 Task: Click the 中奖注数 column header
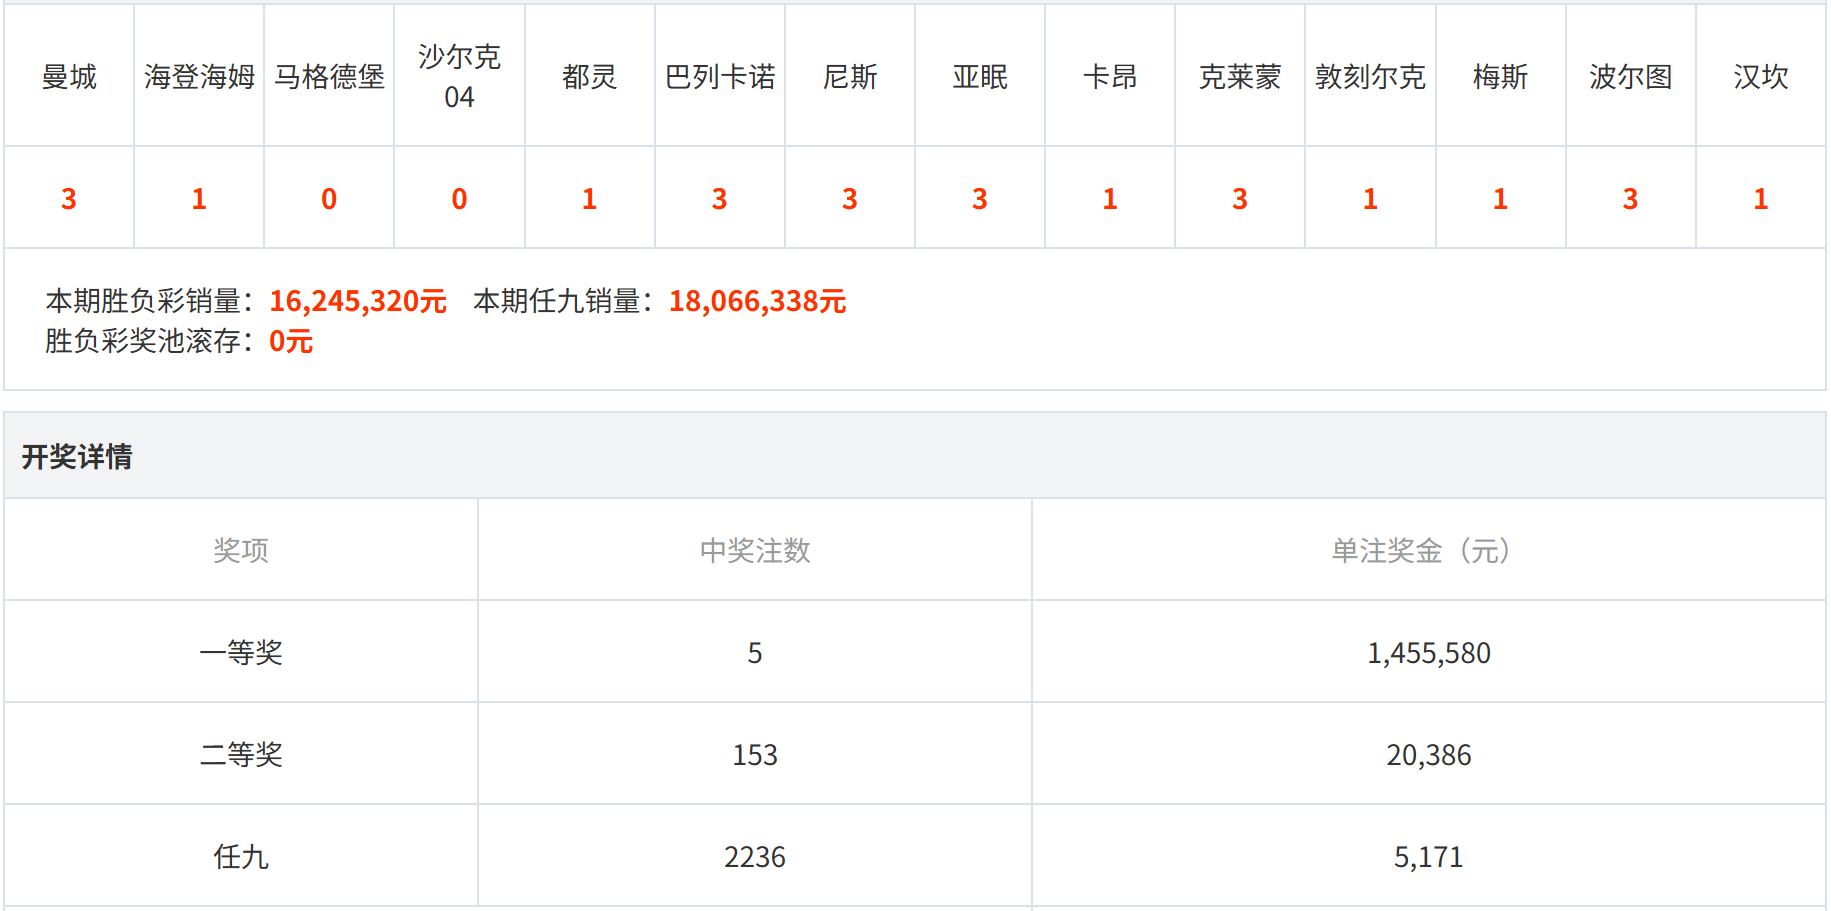(755, 550)
